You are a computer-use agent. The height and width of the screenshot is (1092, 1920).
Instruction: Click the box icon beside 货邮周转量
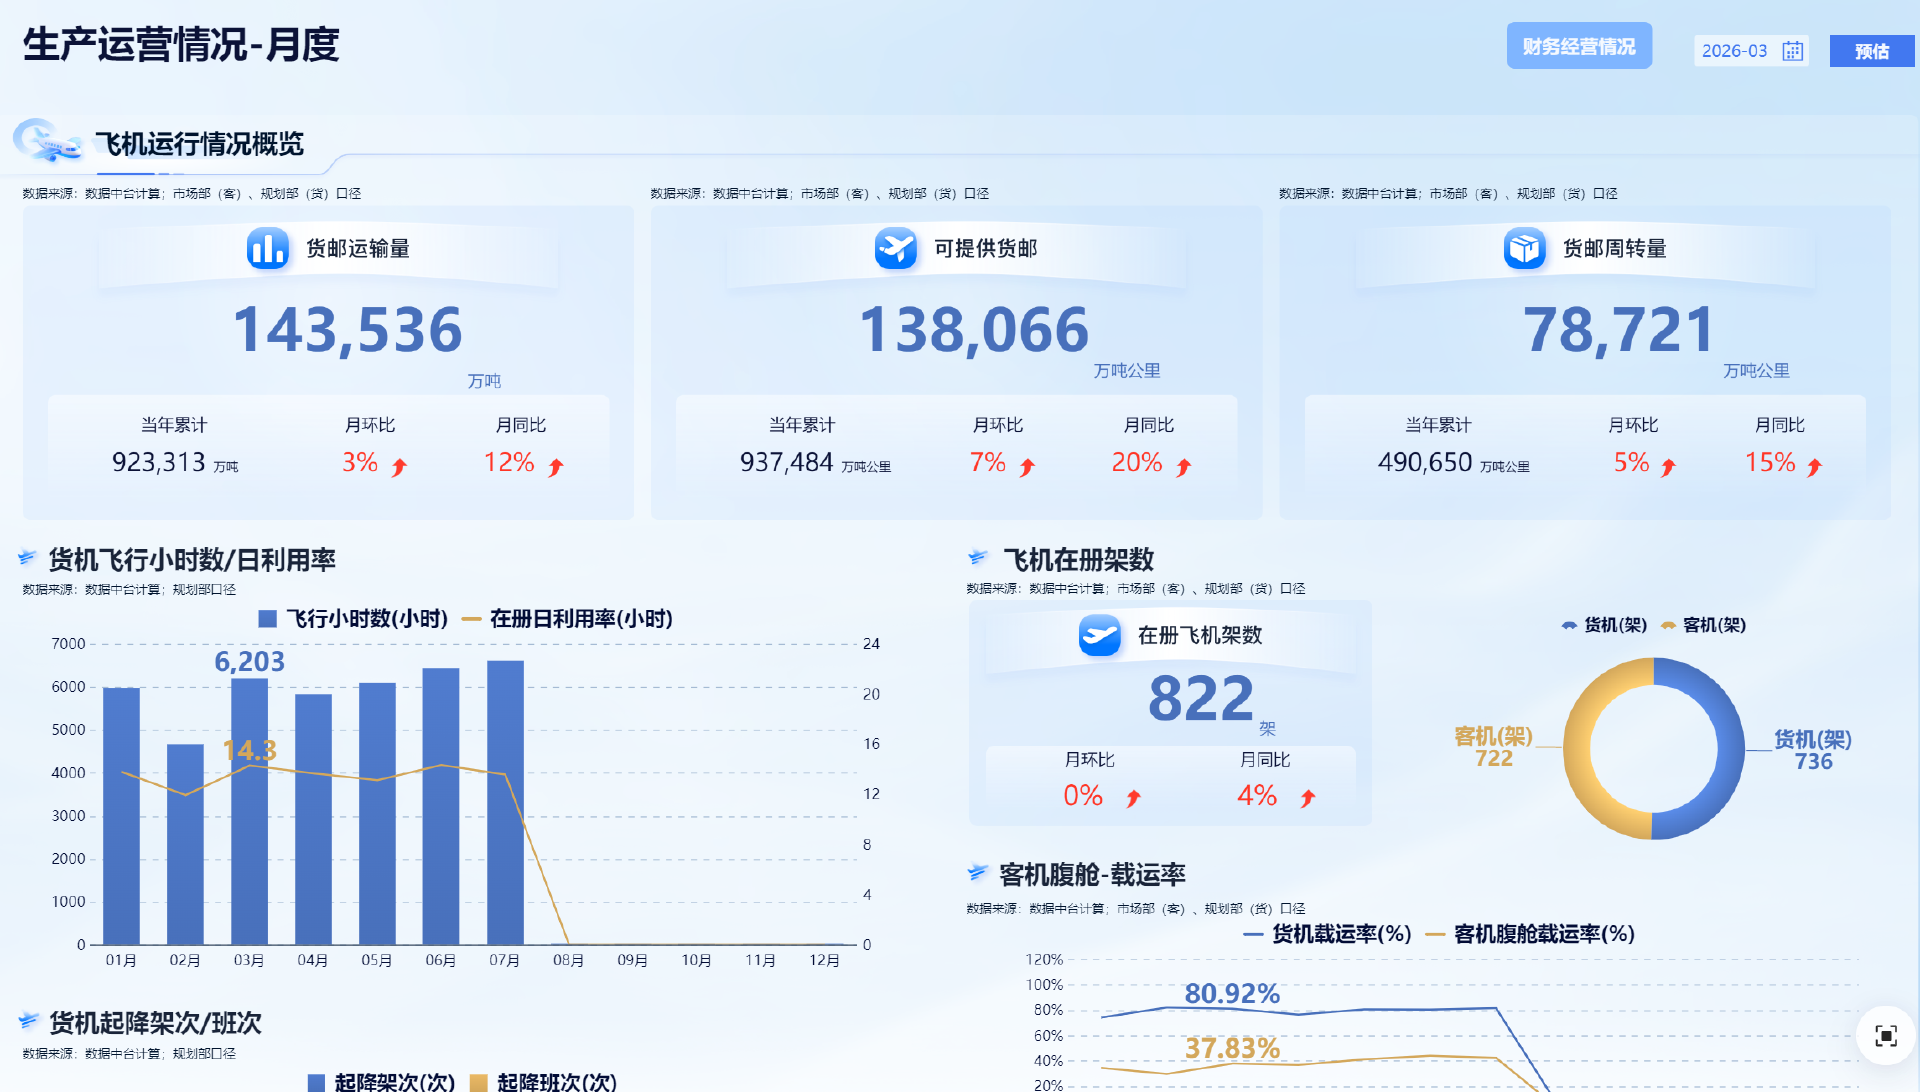click(1524, 248)
